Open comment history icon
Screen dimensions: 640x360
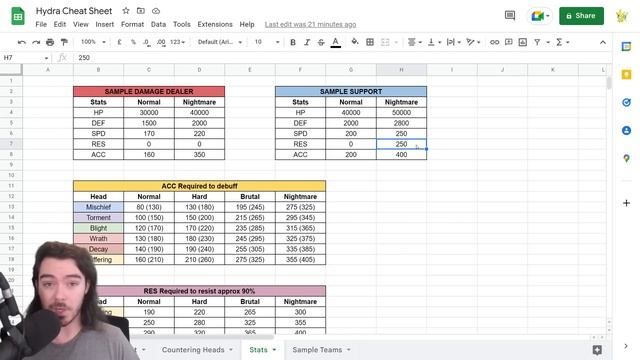click(x=510, y=16)
